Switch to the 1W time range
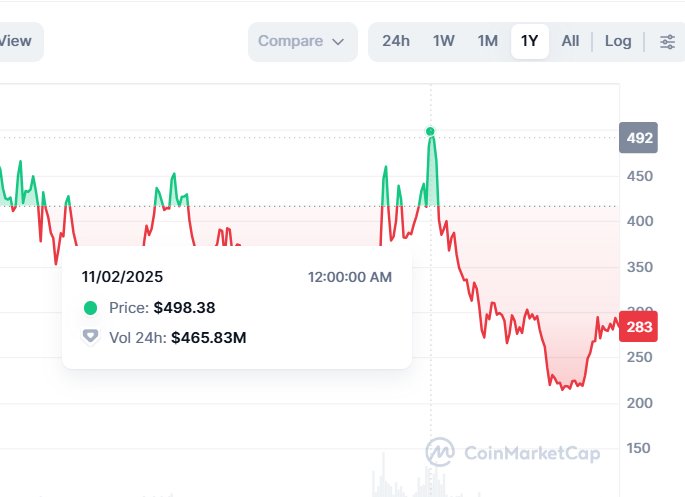685x497 pixels. click(443, 41)
